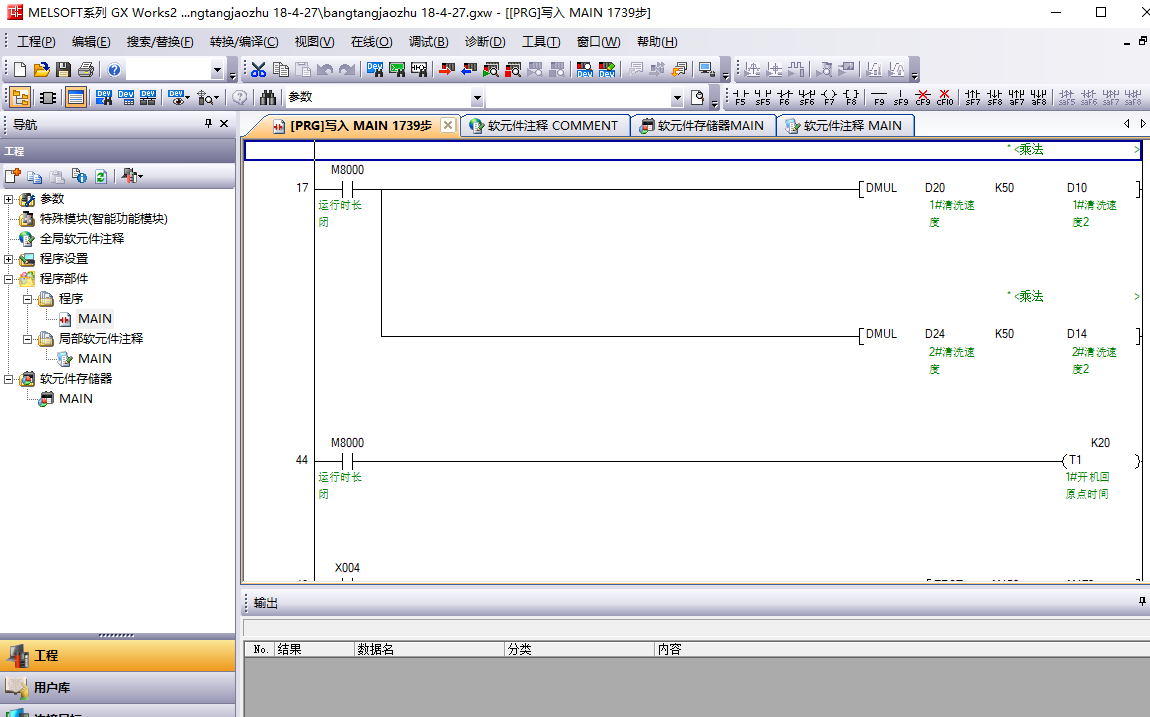The image size is (1150, 717).
Task: Open the existing project folder icon
Action: pos(41,70)
